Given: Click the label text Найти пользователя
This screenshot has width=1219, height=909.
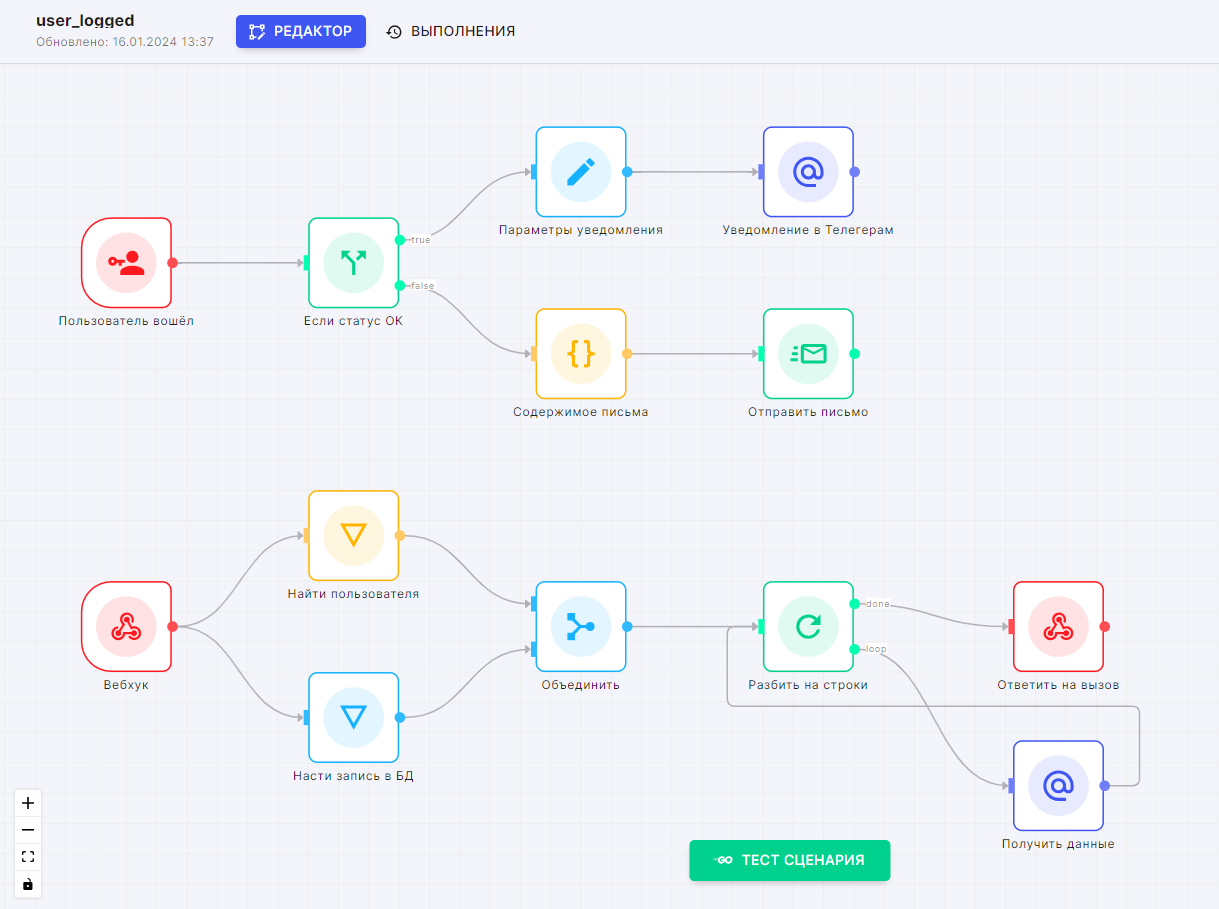Looking at the screenshot, I should click(x=353, y=594).
